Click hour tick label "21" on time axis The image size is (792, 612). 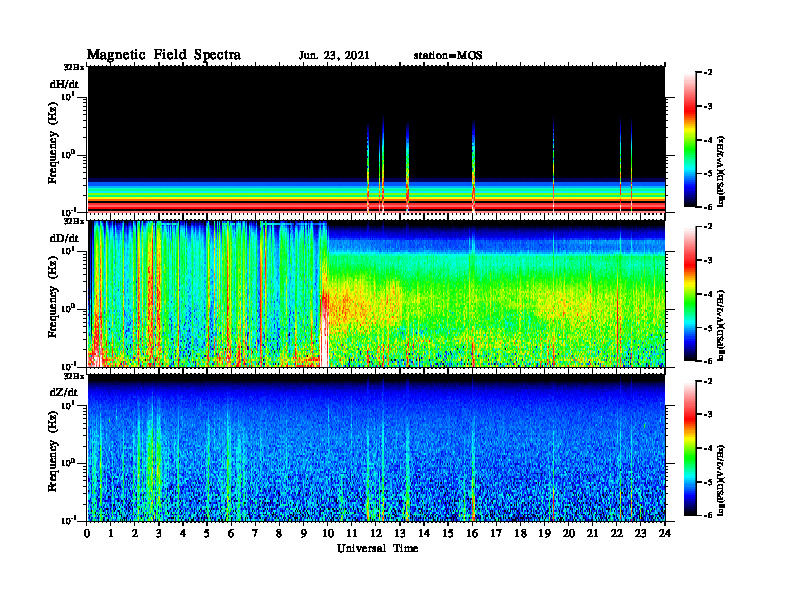(x=592, y=533)
